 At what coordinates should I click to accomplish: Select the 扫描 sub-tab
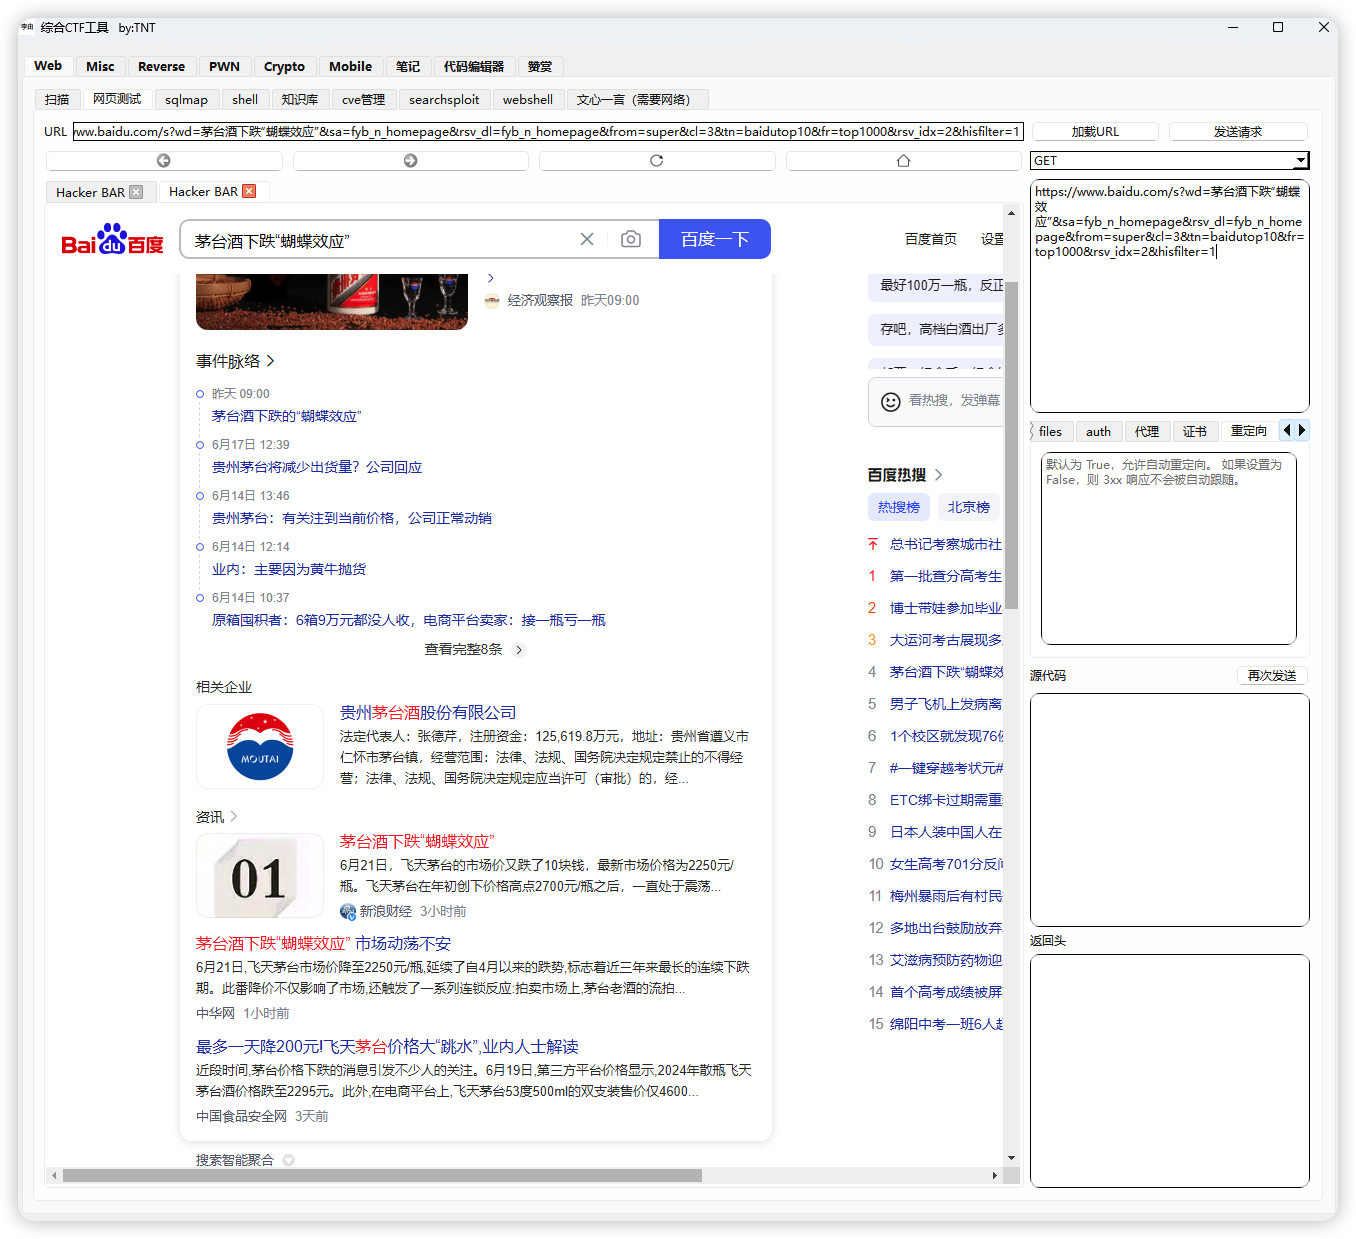click(57, 99)
